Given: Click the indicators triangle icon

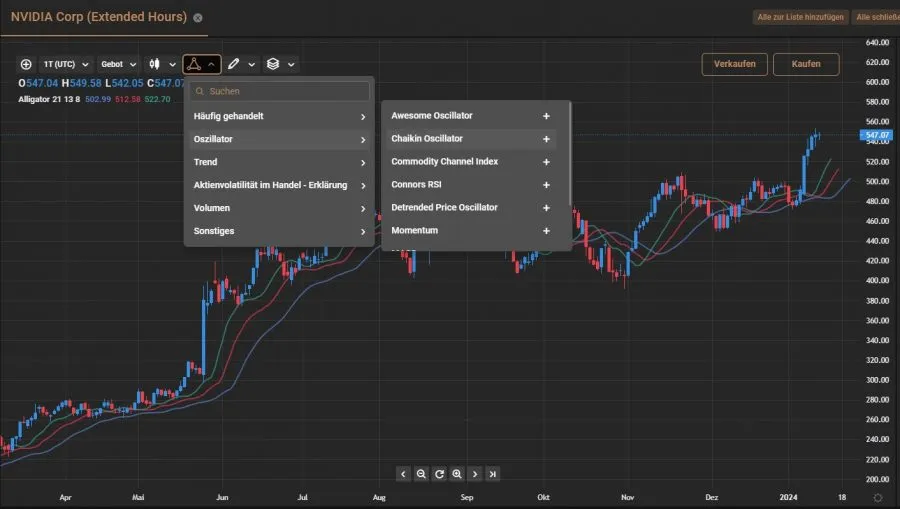Looking at the screenshot, I should point(194,64).
